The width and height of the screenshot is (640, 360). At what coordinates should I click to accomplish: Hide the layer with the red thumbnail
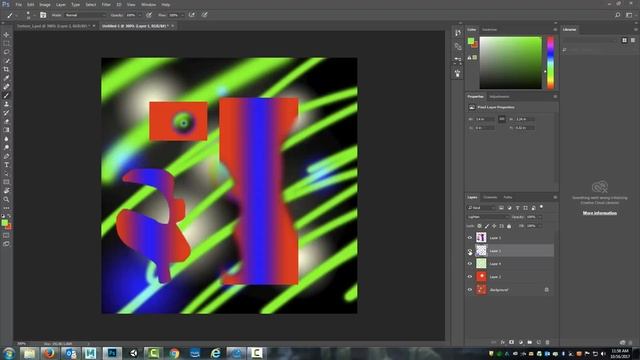(x=469, y=277)
